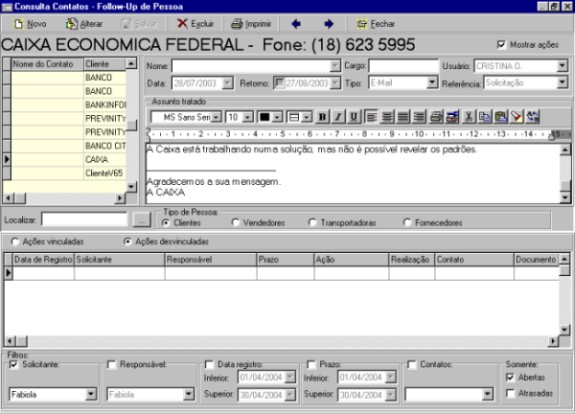Click contact list scroll down arrow
575x414 pixels.
pos(131,187)
